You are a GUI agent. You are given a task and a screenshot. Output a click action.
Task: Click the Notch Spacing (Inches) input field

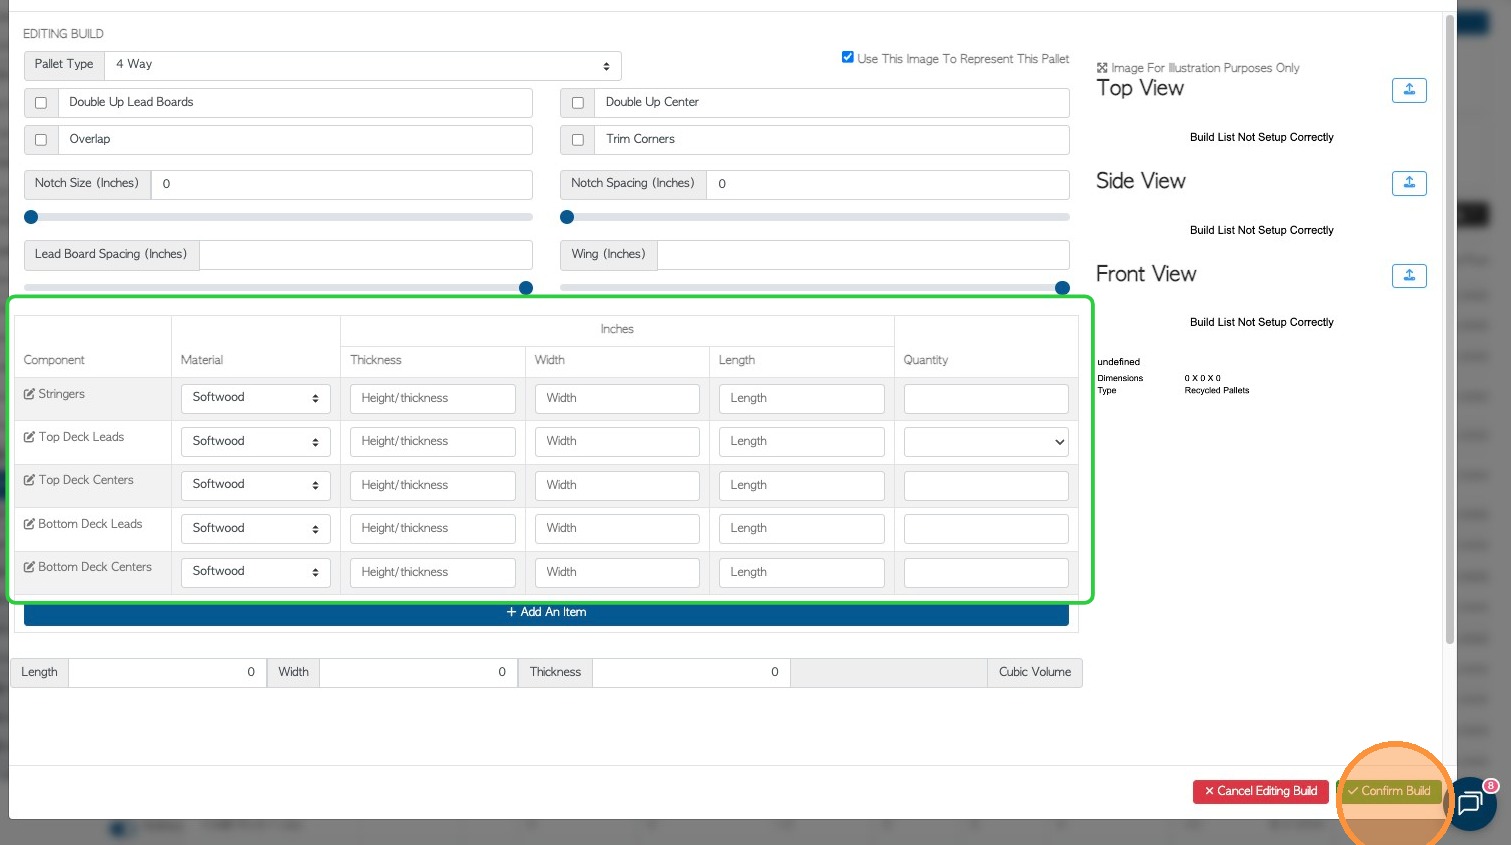tap(888, 184)
